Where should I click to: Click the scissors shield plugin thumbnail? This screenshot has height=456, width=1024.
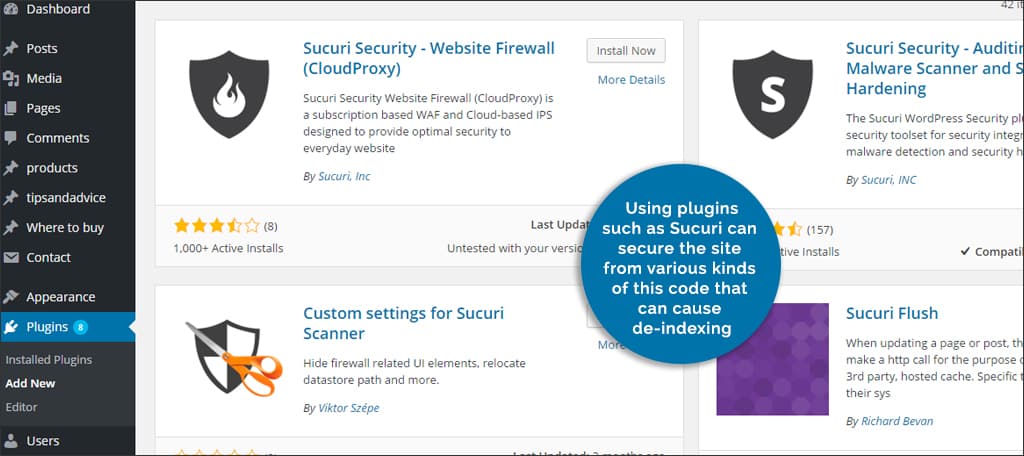point(234,357)
